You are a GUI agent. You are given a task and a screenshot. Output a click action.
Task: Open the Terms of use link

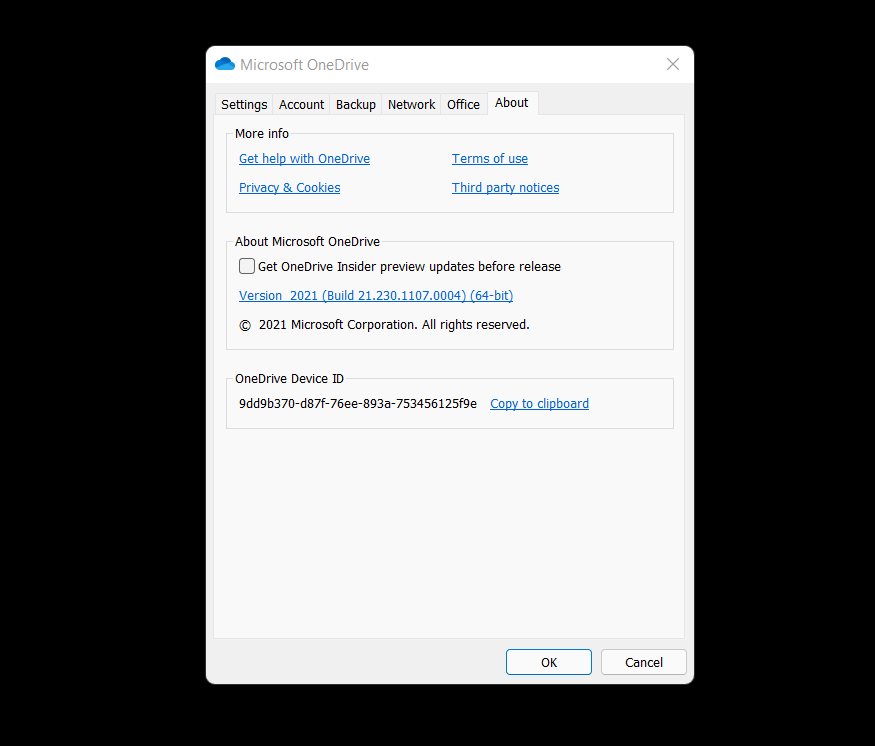[490, 158]
